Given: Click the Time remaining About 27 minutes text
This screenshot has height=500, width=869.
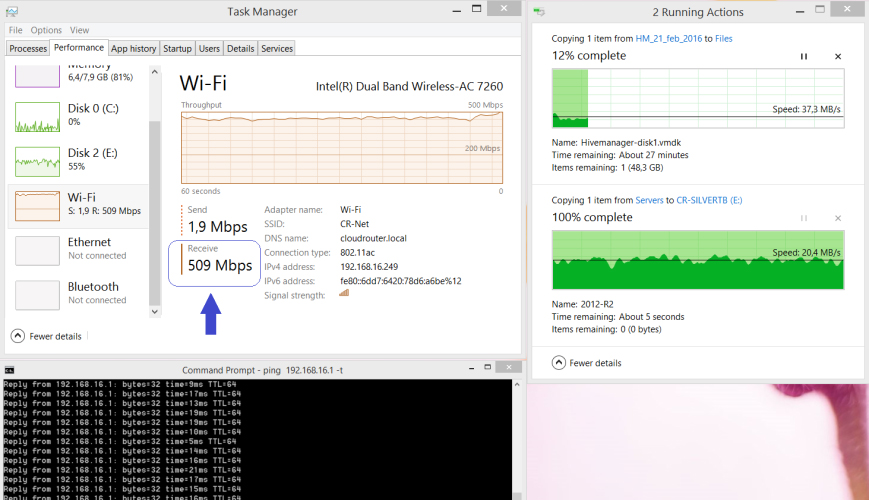Looking at the screenshot, I should (x=620, y=155).
